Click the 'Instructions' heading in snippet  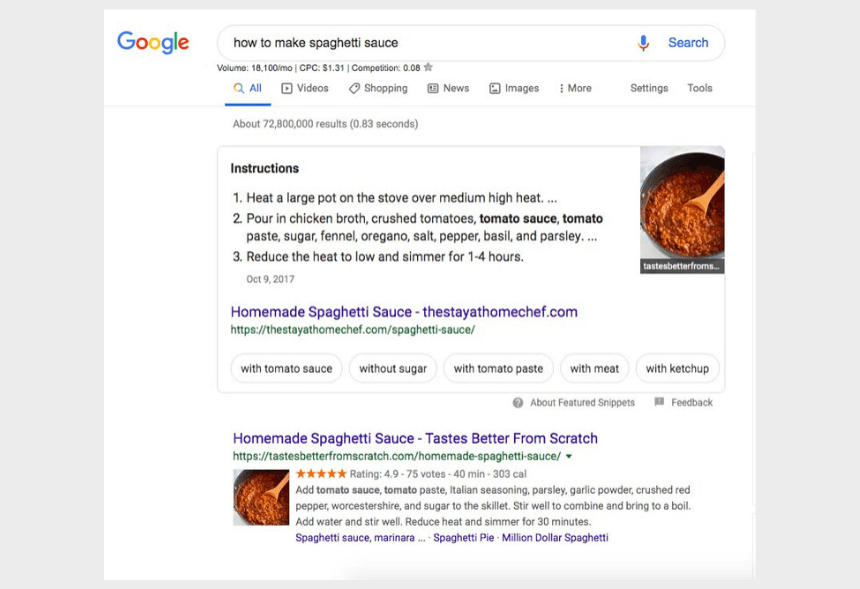click(264, 168)
